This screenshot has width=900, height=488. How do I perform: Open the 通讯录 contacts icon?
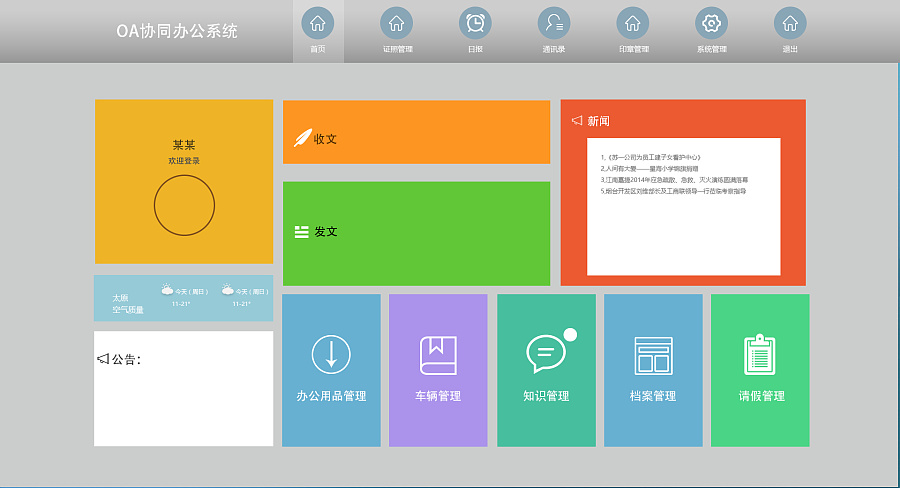click(x=553, y=24)
